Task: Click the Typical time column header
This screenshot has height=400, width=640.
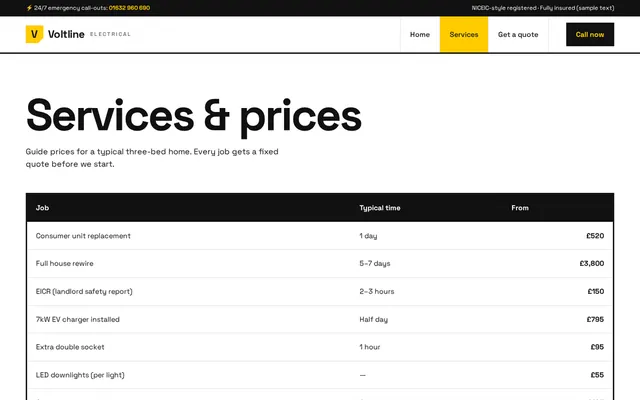Action: [380, 208]
